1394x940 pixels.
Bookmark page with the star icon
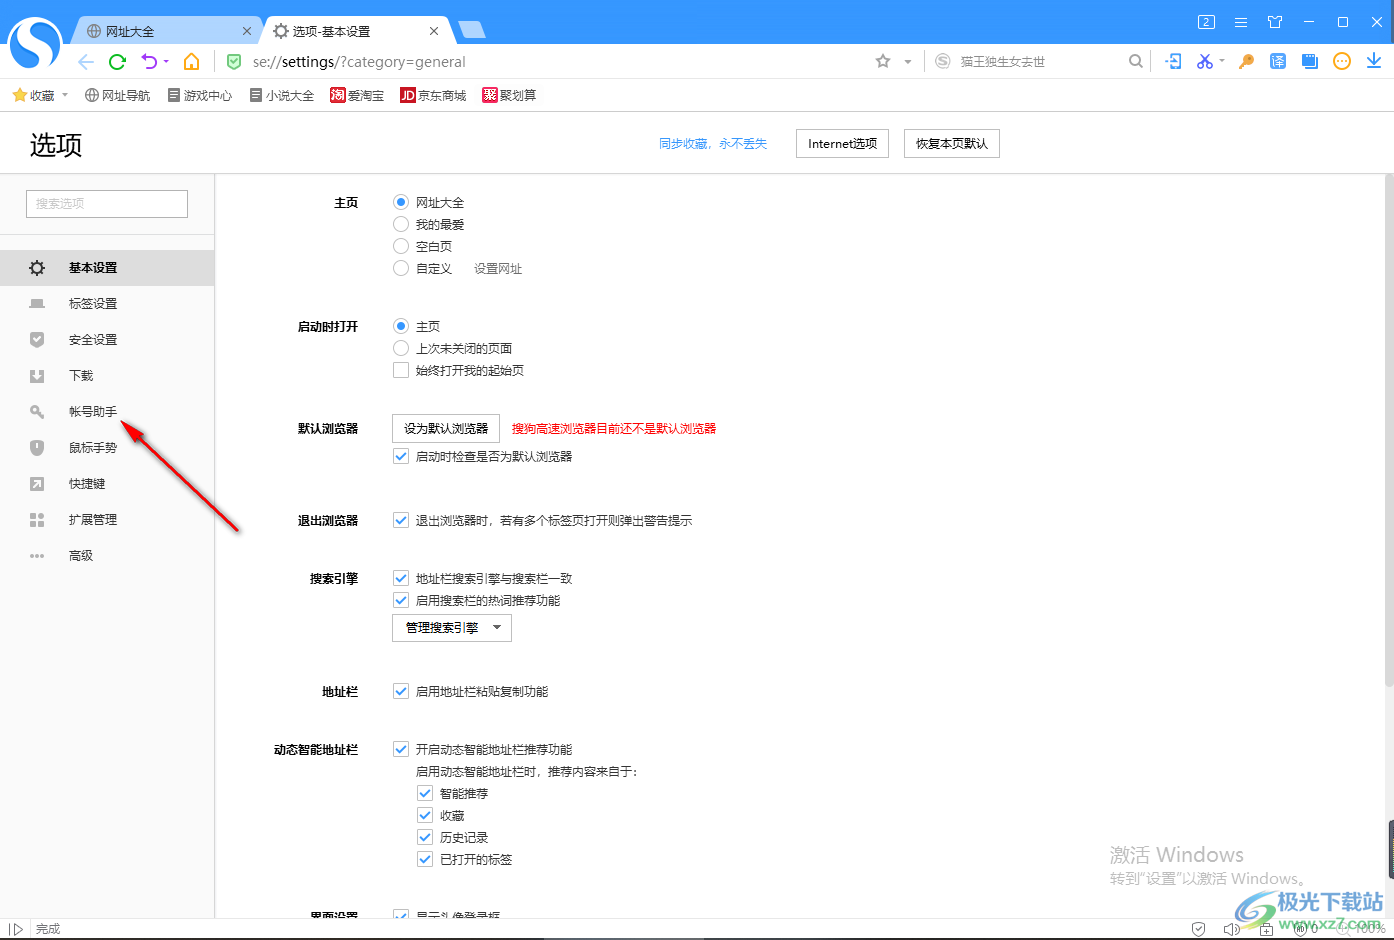883,62
